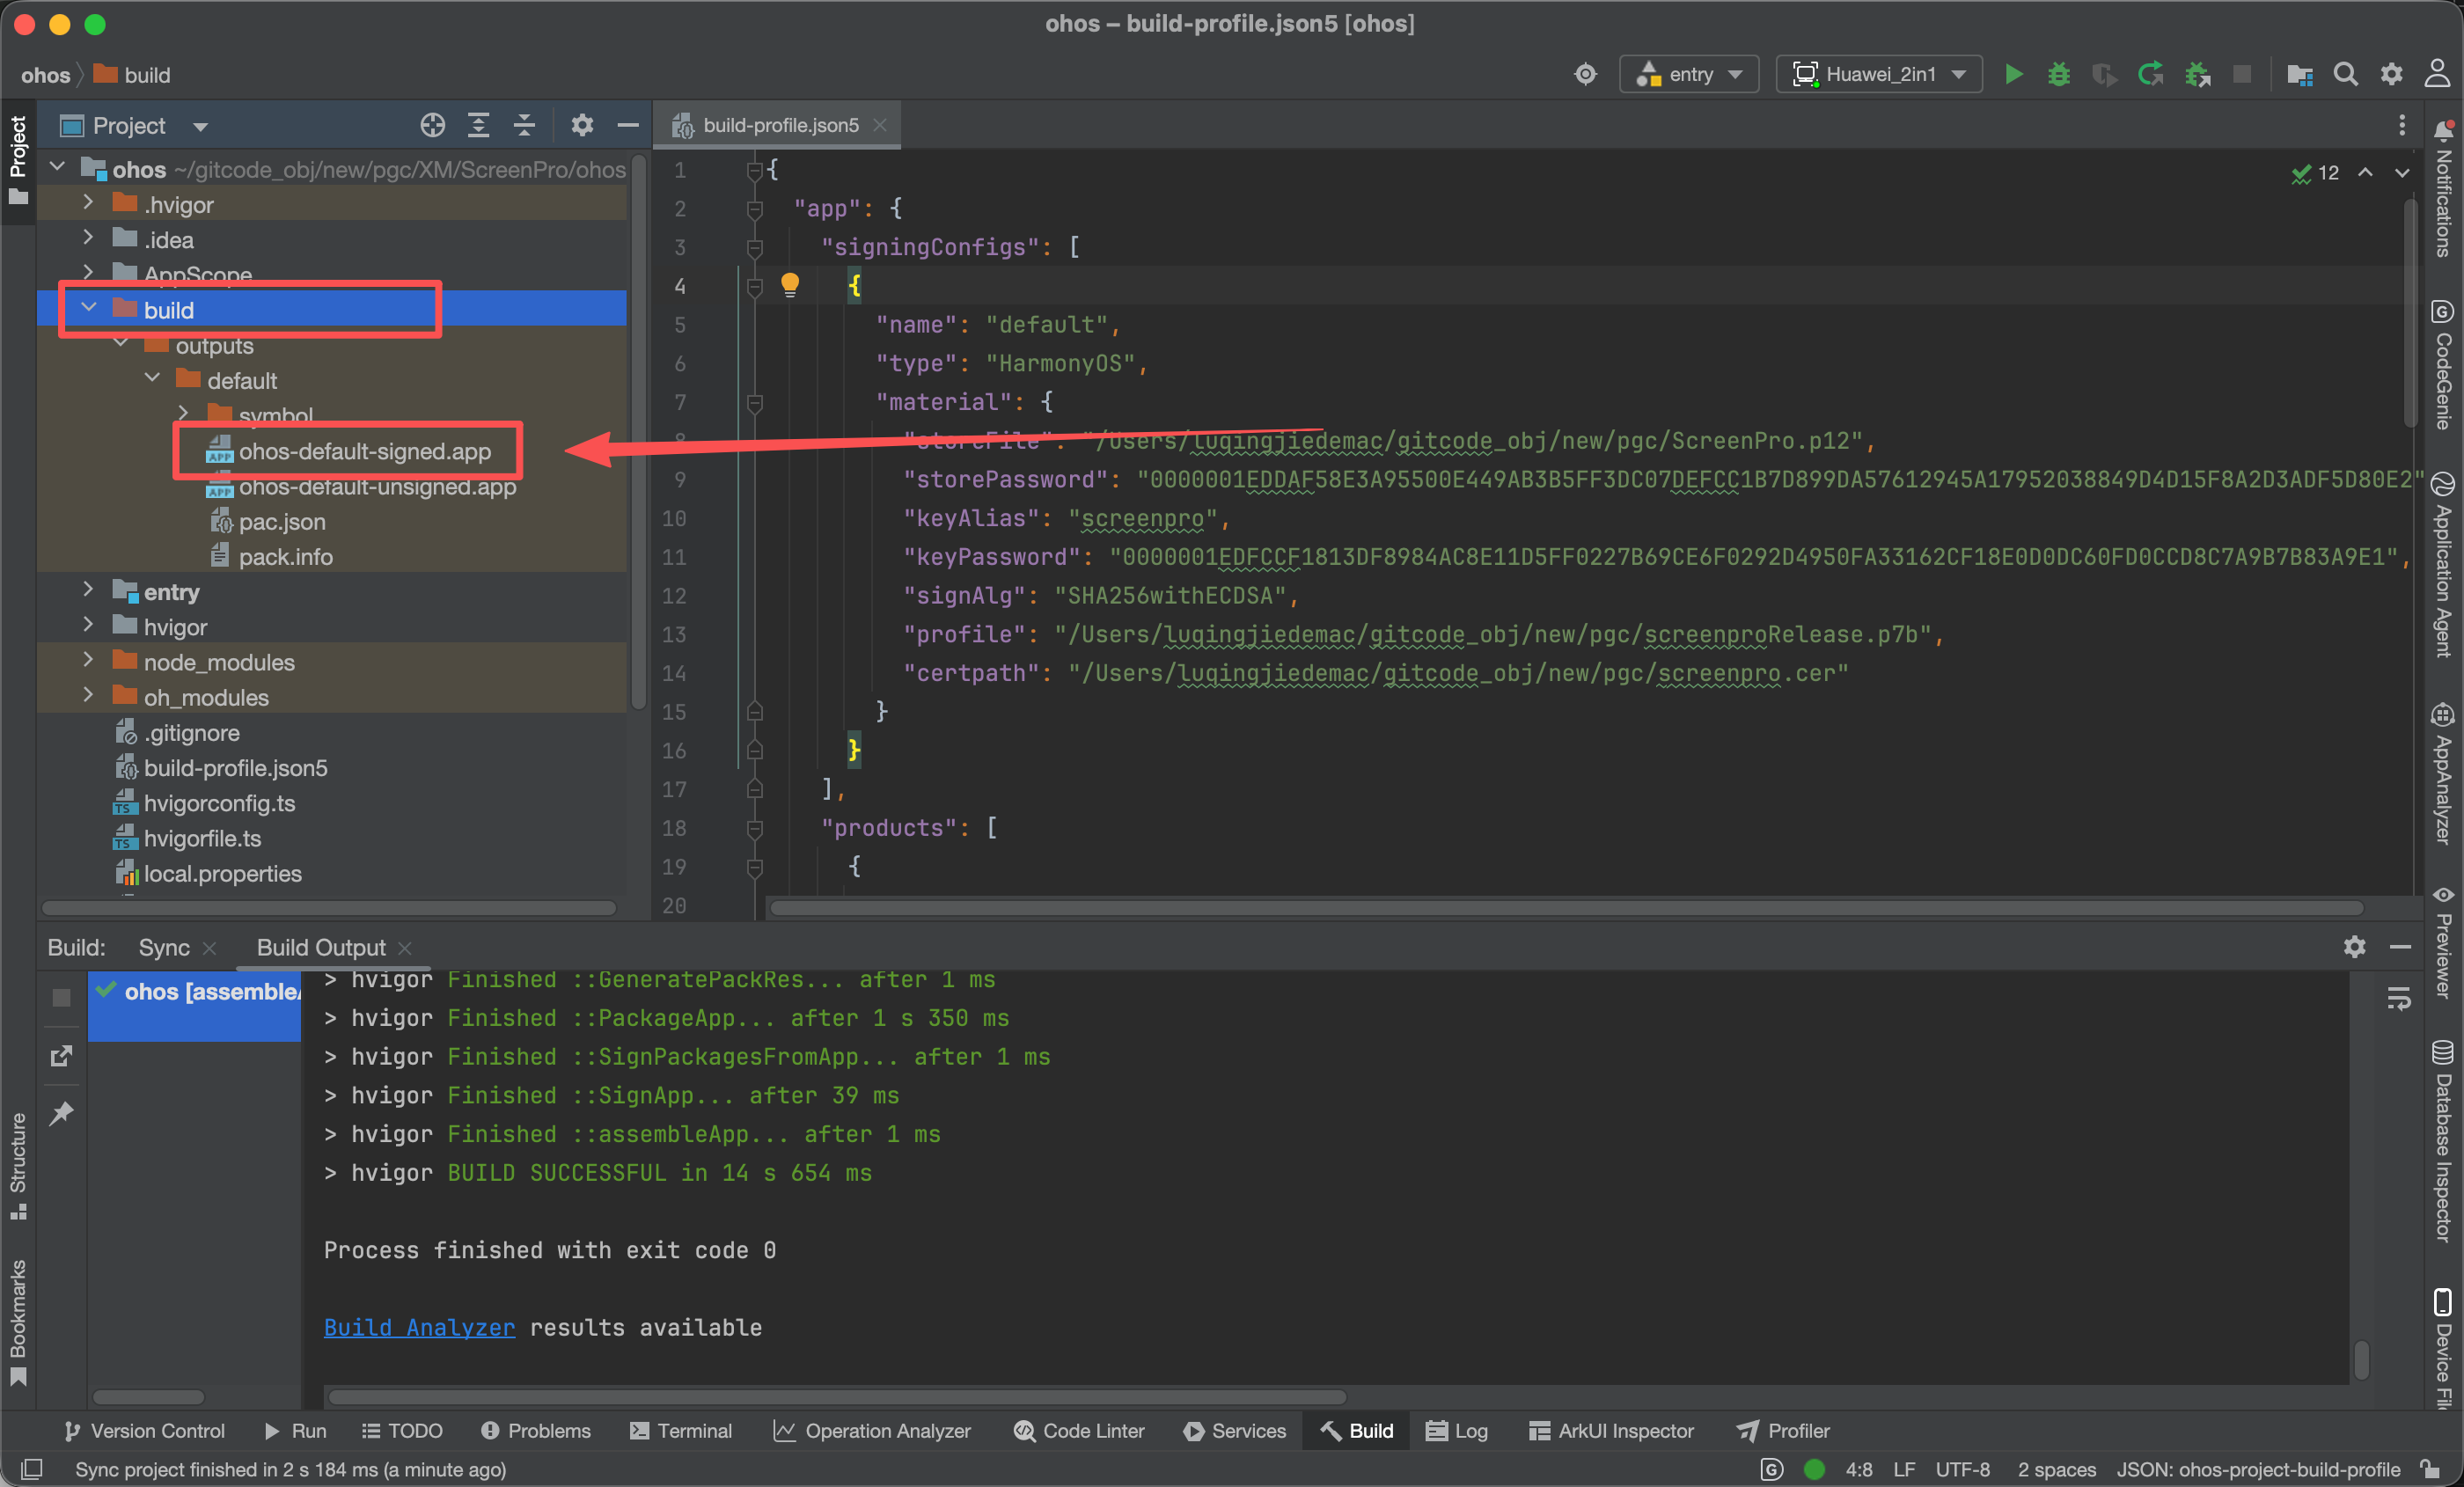Screen dimensions: 2464x1487
Task: Click the stop process square icon
Action: (2242, 75)
